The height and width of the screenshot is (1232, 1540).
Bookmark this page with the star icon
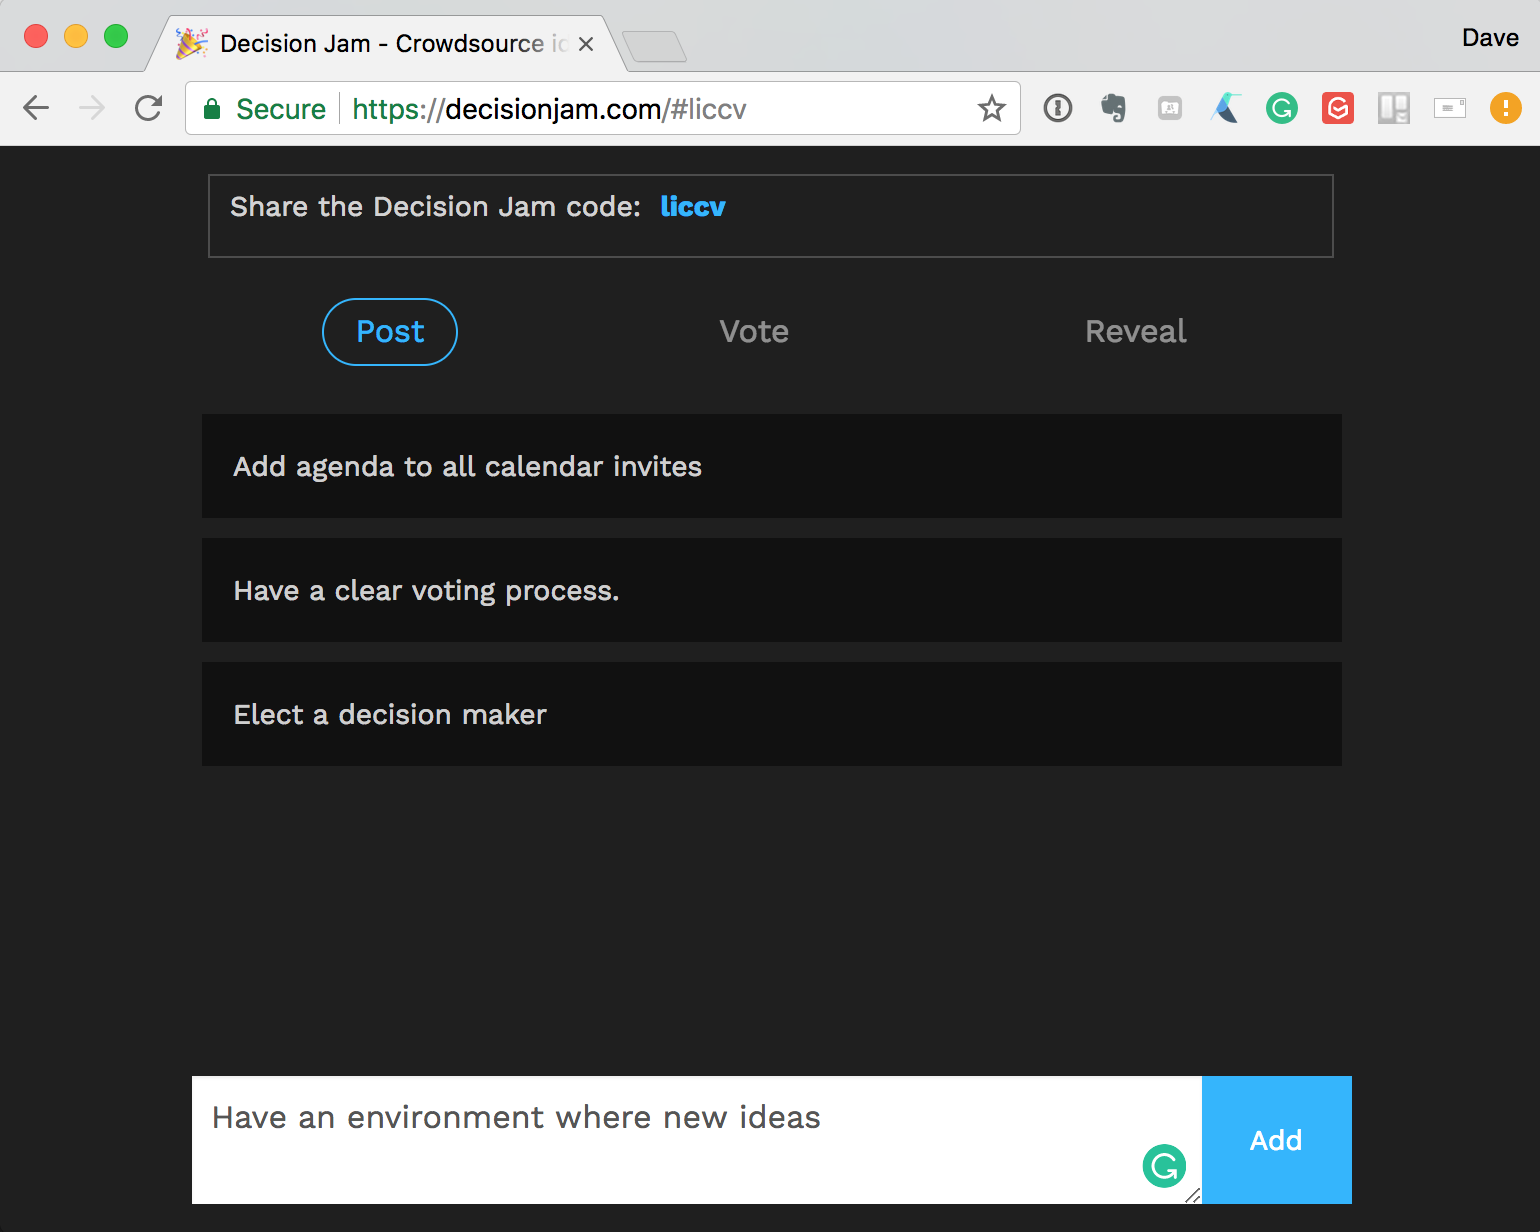(x=991, y=108)
